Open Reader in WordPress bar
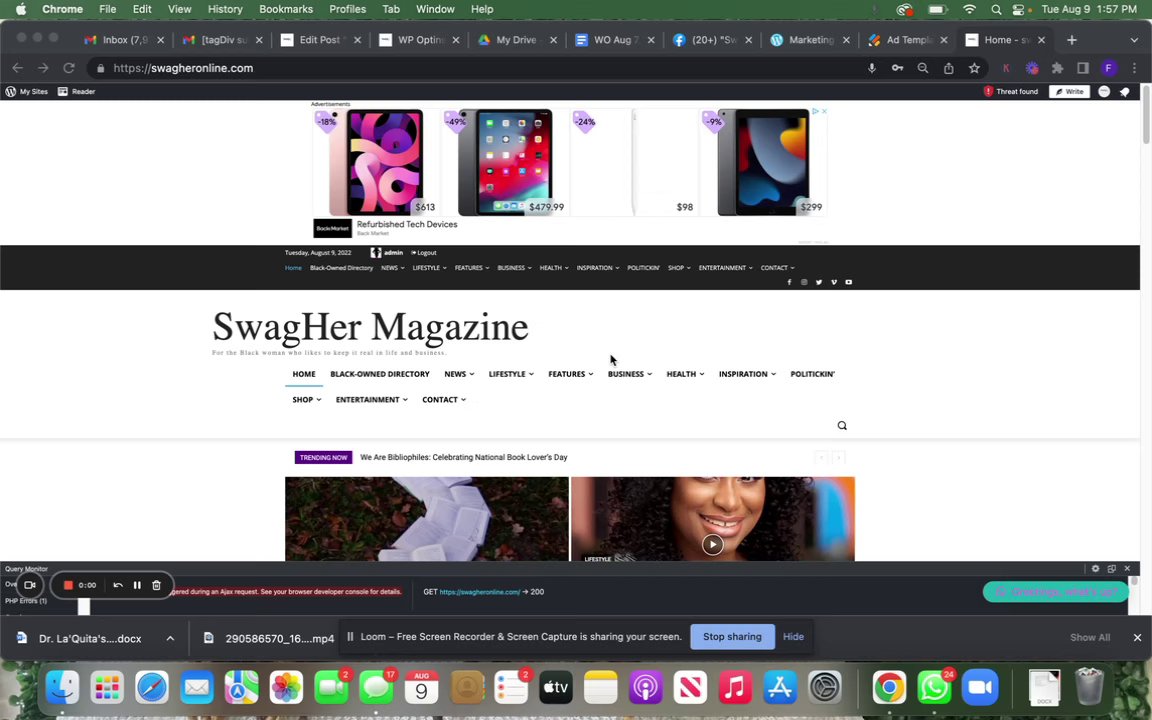Viewport: 1152px width, 720px height. click(x=77, y=92)
